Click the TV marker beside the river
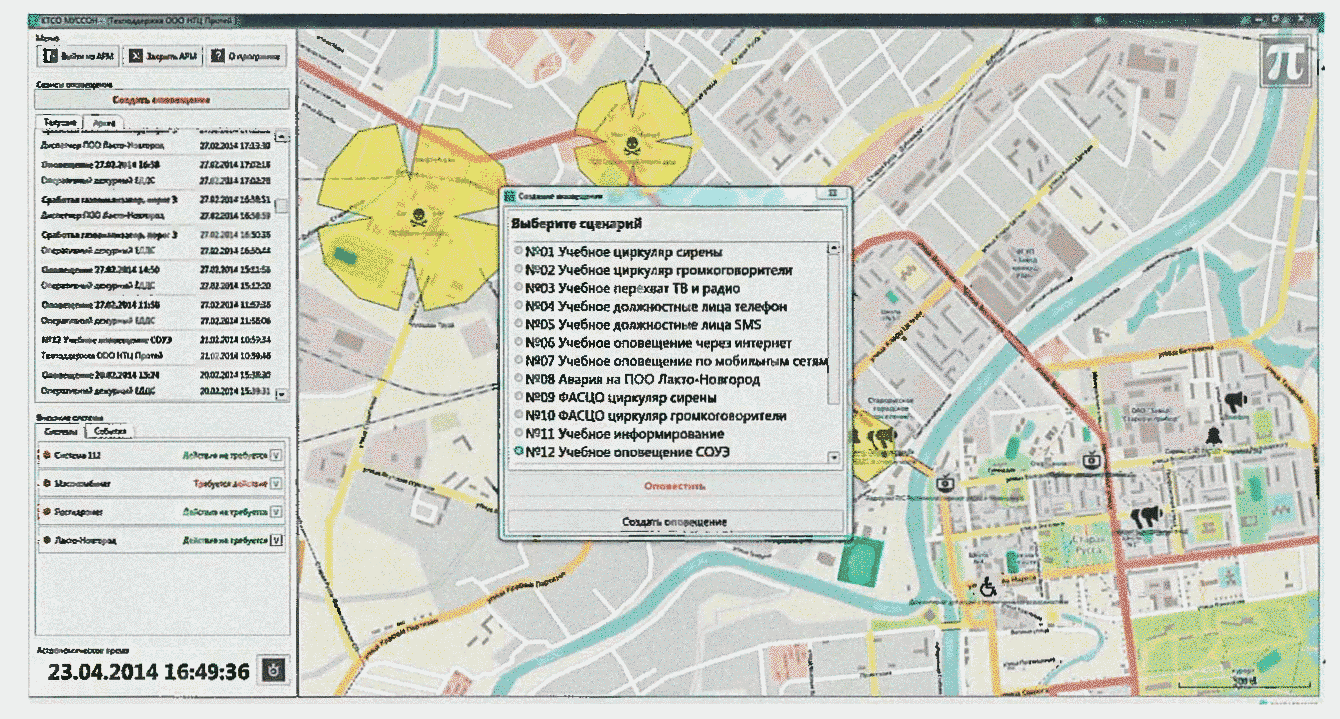Viewport: 1340px width, 719px height. pyautogui.click(x=945, y=483)
